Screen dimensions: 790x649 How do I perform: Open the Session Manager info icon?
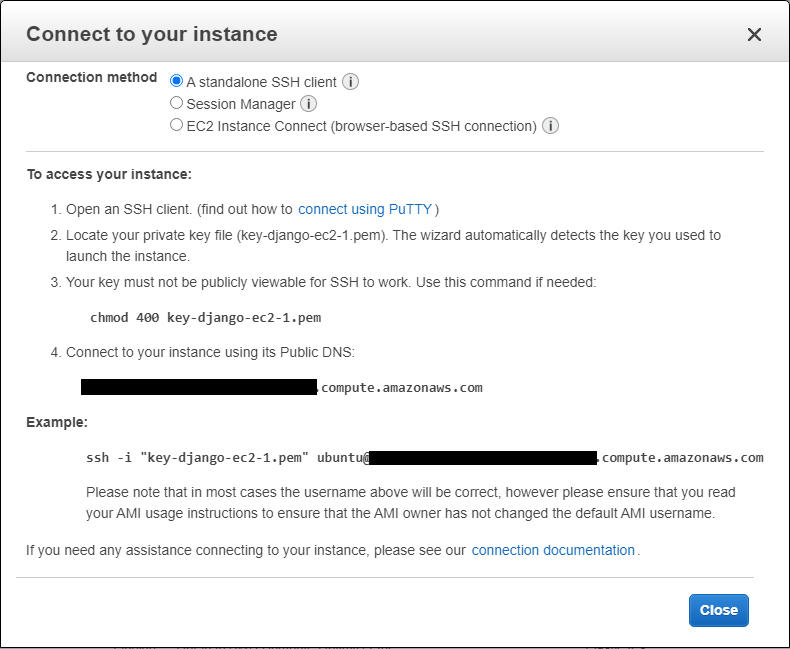(x=308, y=104)
